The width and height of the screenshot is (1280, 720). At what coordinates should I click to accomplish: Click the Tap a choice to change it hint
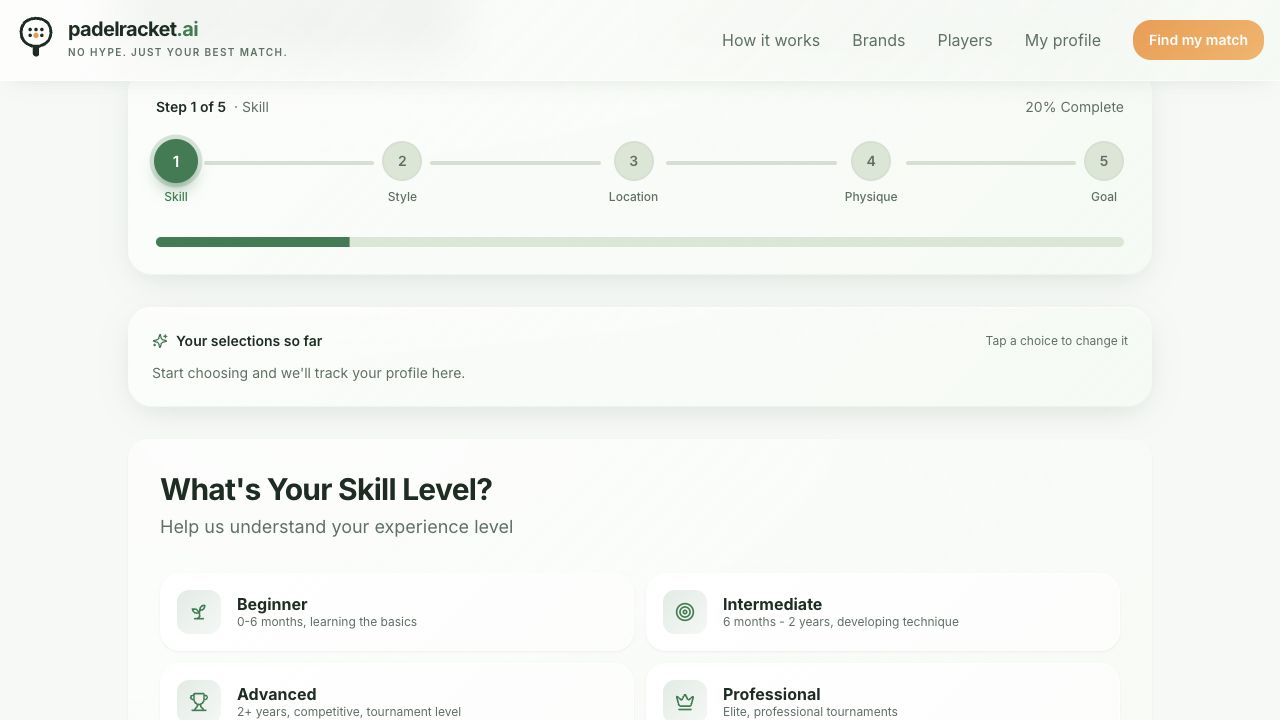(1057, 341)
